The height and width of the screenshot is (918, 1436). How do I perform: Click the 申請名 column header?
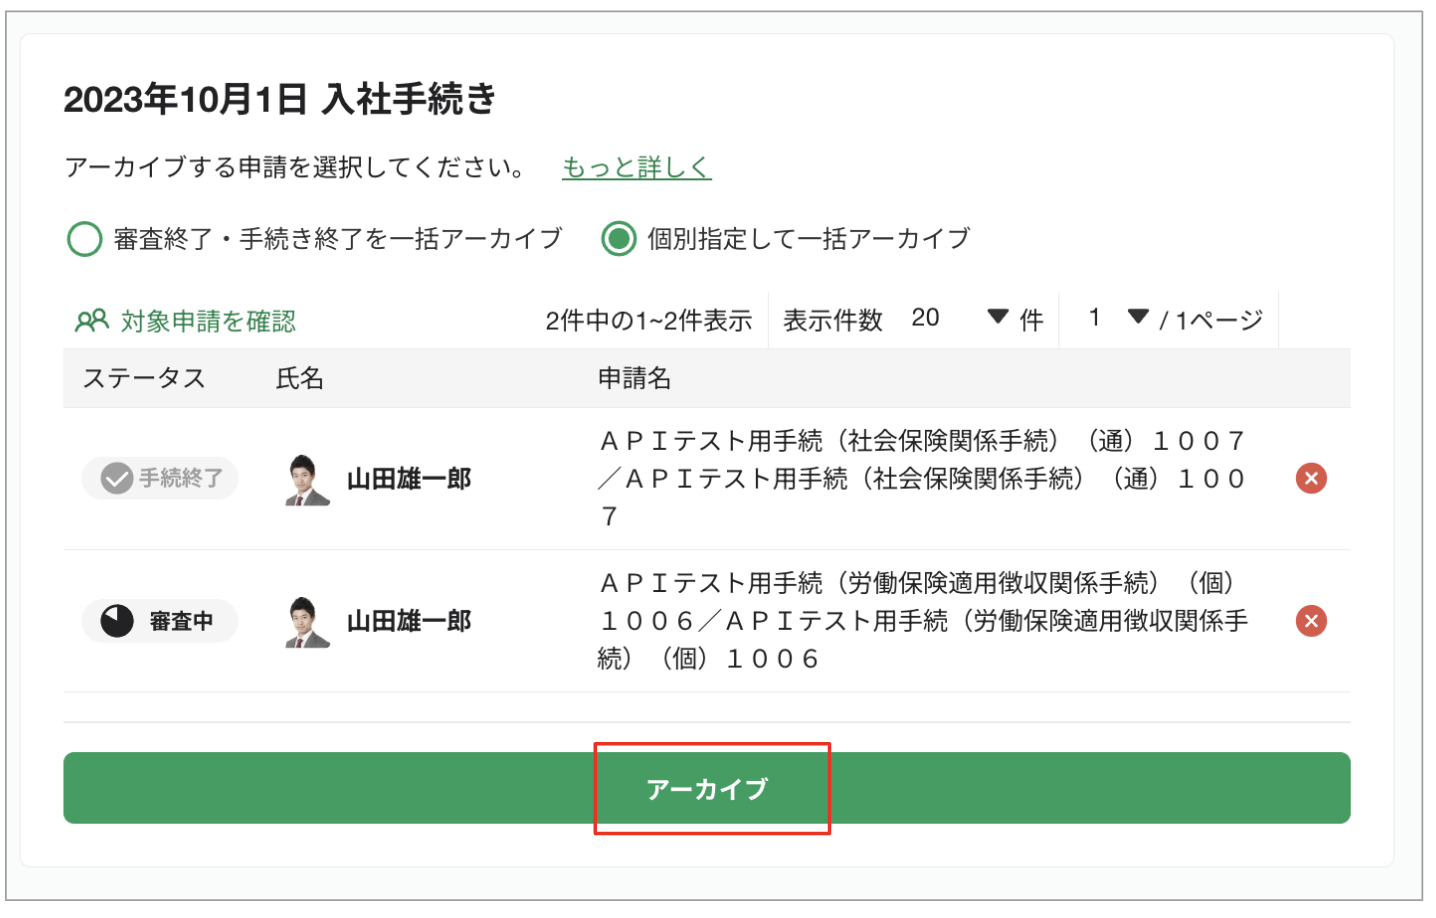(634, 378)
